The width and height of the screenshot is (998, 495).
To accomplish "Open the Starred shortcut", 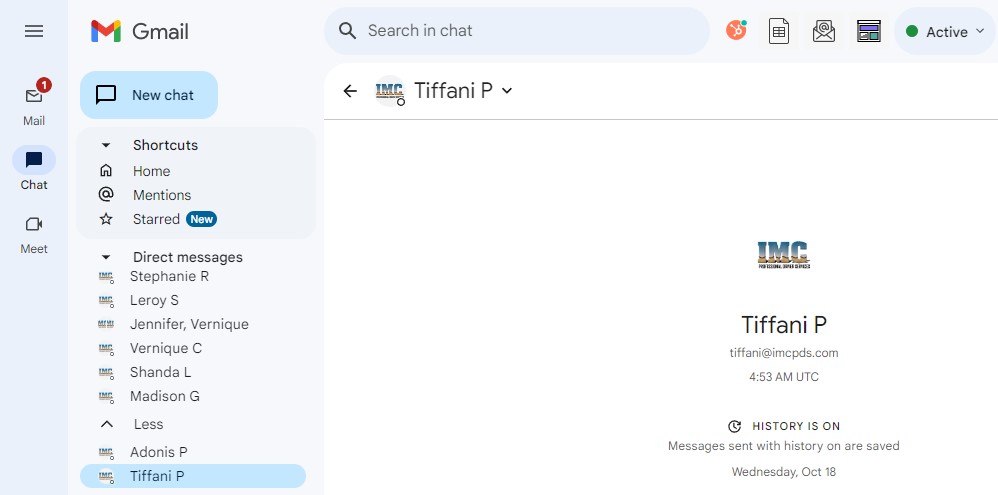I will [156, 219].
